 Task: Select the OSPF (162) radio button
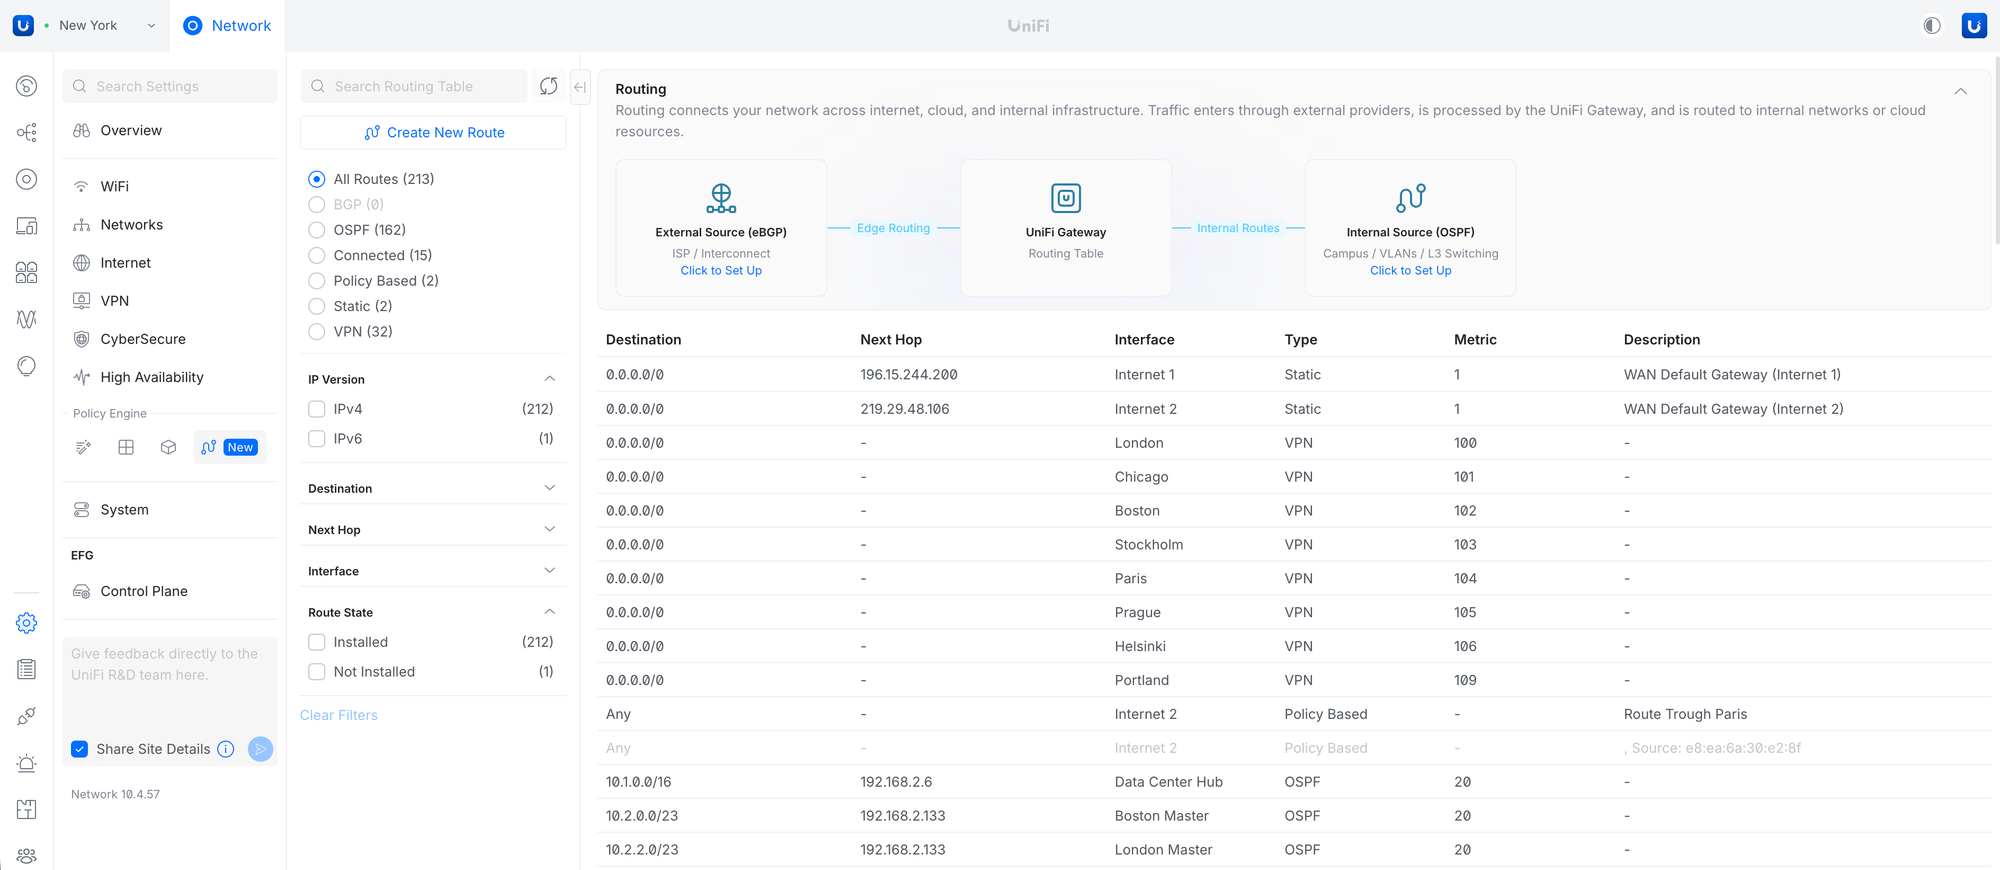click(317, 230)
